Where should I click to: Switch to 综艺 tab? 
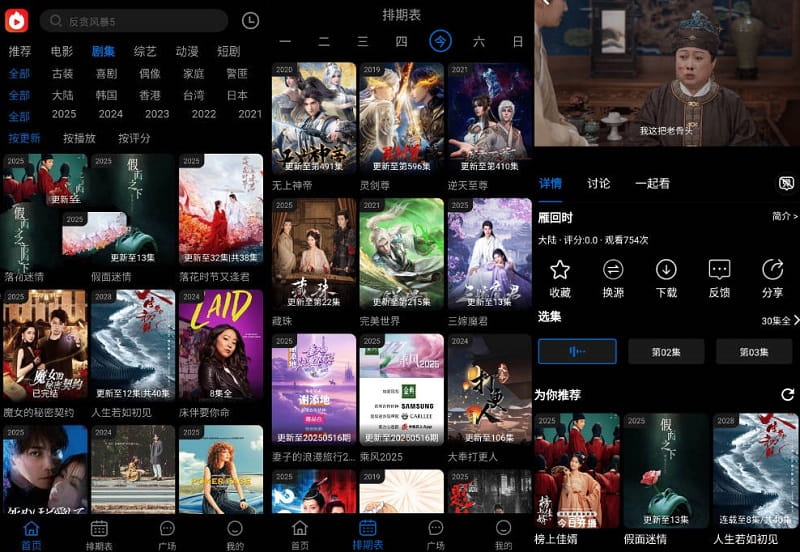pos(145,51)
